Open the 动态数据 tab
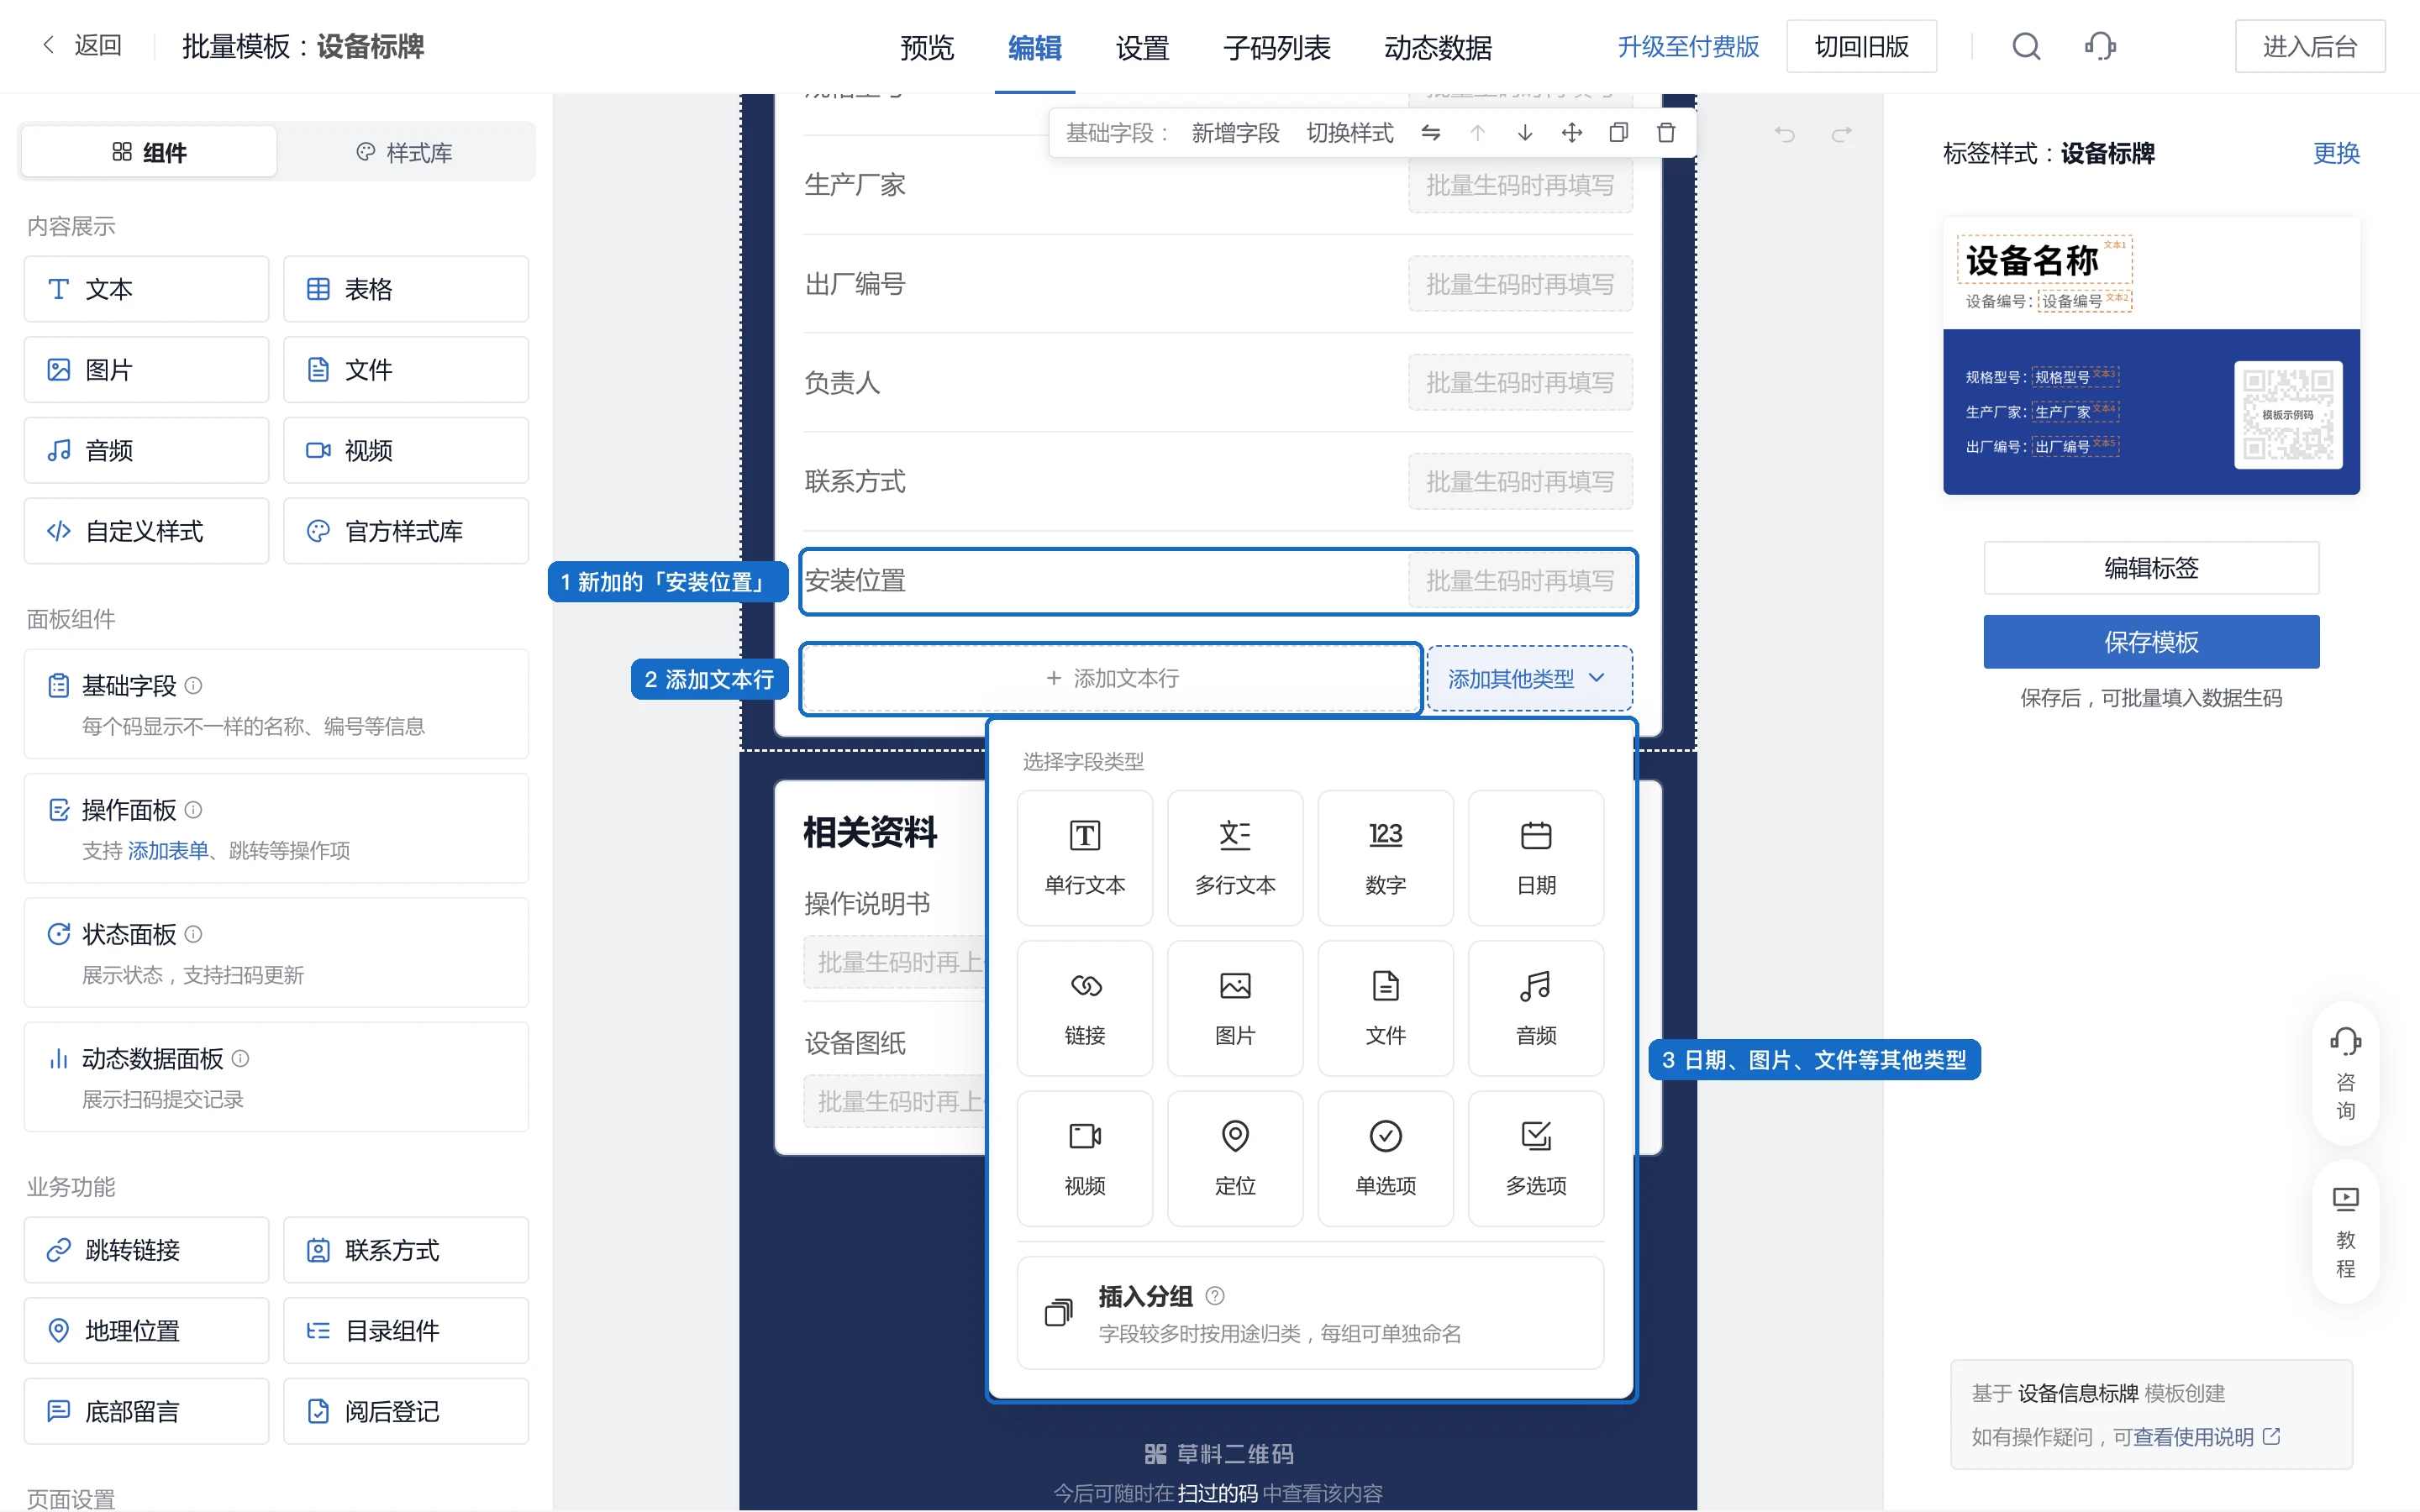The height and width of the screenshot is (1512, 2420). pyautogui.click(x=1438, y=47)
